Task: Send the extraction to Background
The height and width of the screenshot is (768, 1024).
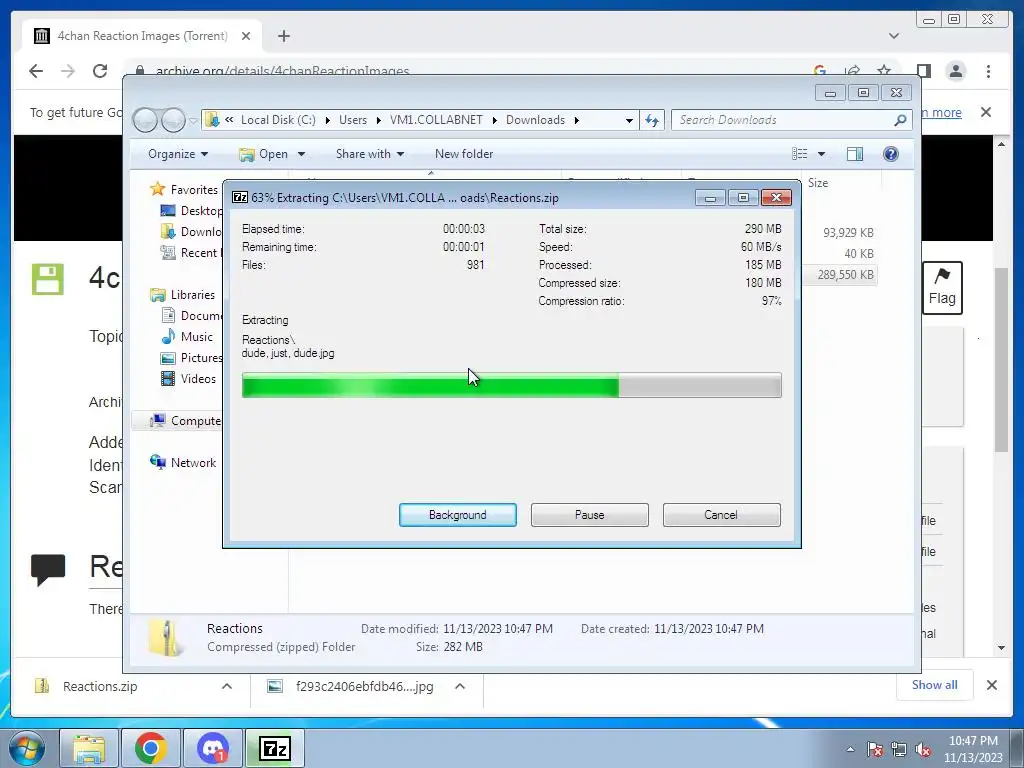Action: [457, 515]
